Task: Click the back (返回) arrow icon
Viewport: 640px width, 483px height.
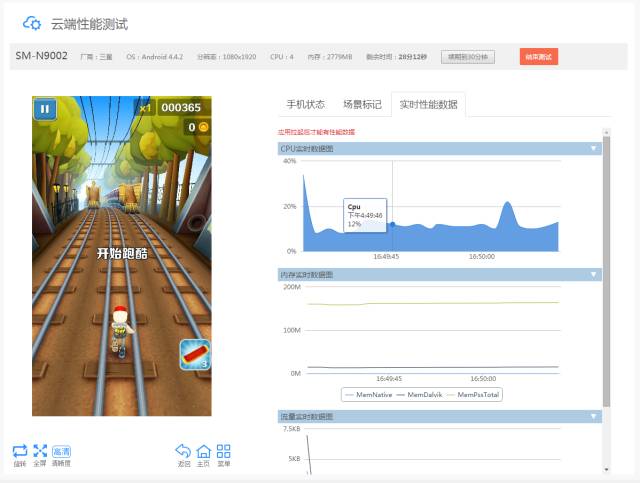Action: [x=183, y=451]
